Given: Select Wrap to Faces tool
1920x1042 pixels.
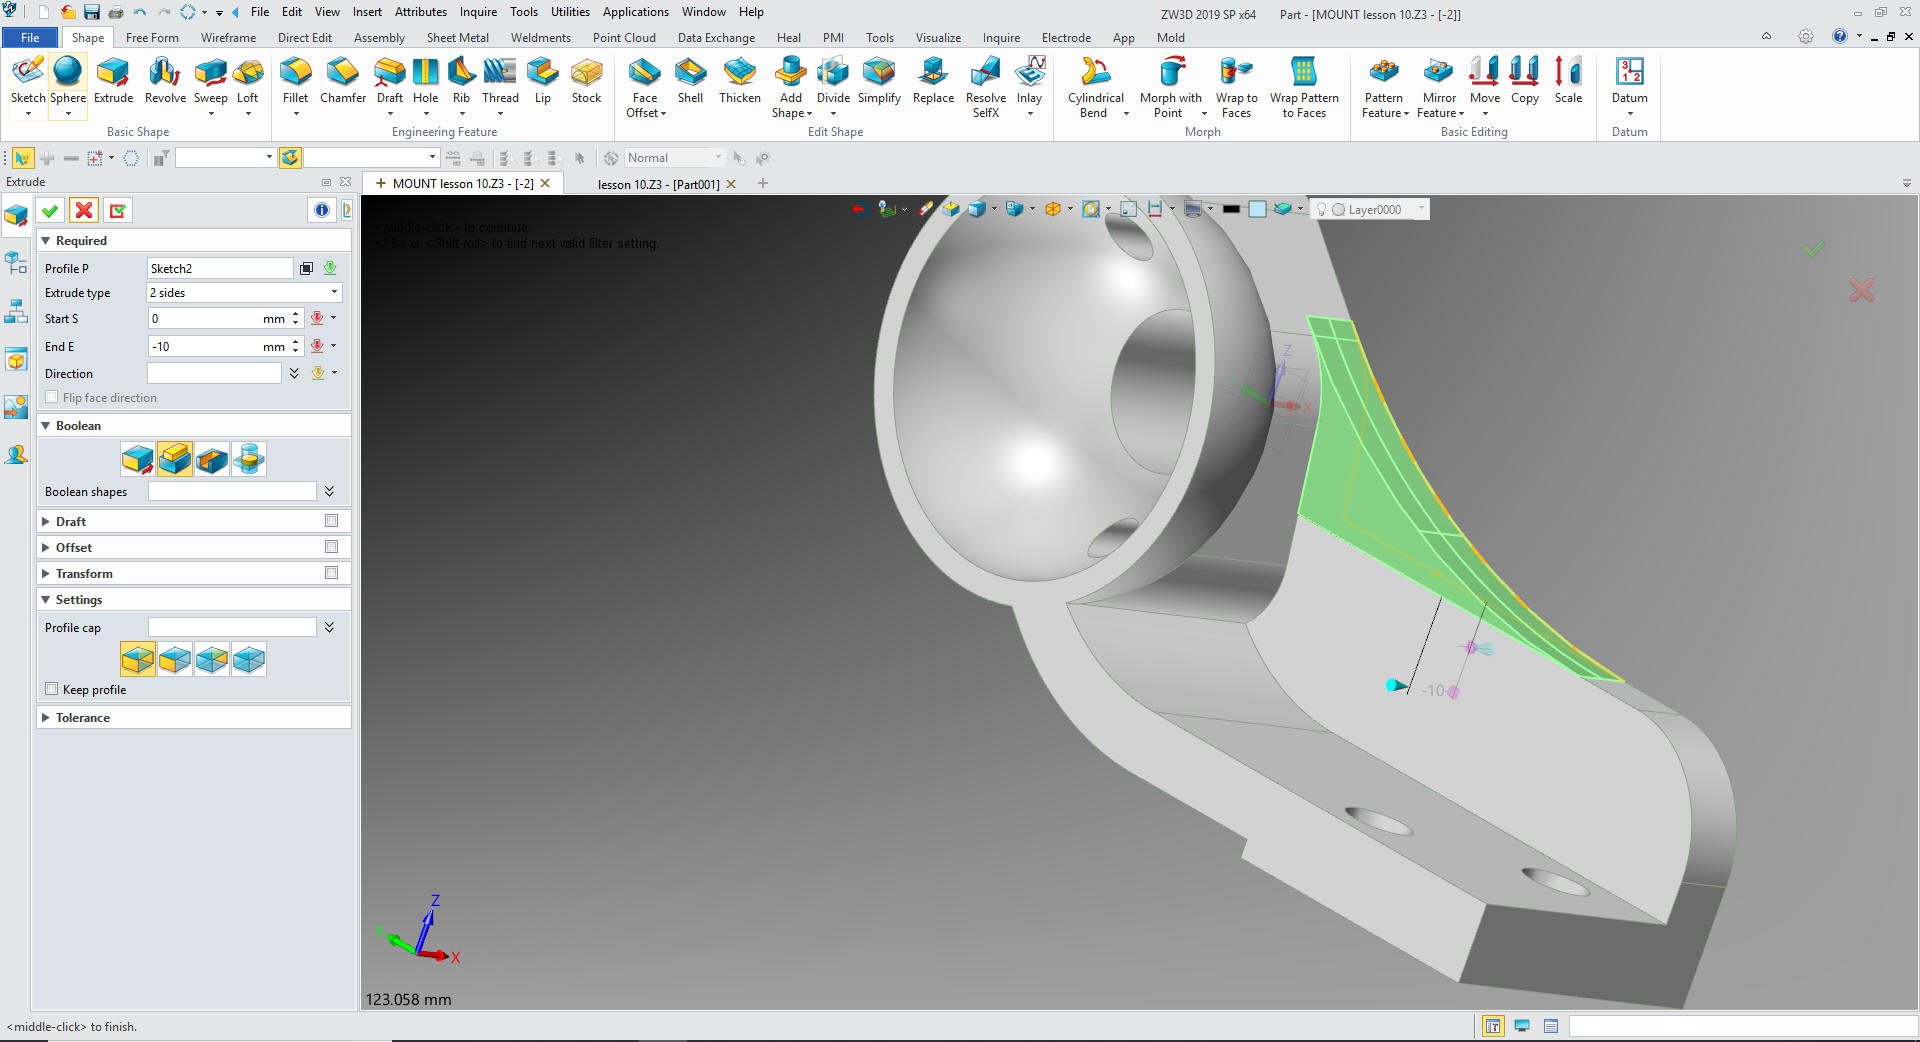Looking at the screenshot, I should coord(1236,87).
